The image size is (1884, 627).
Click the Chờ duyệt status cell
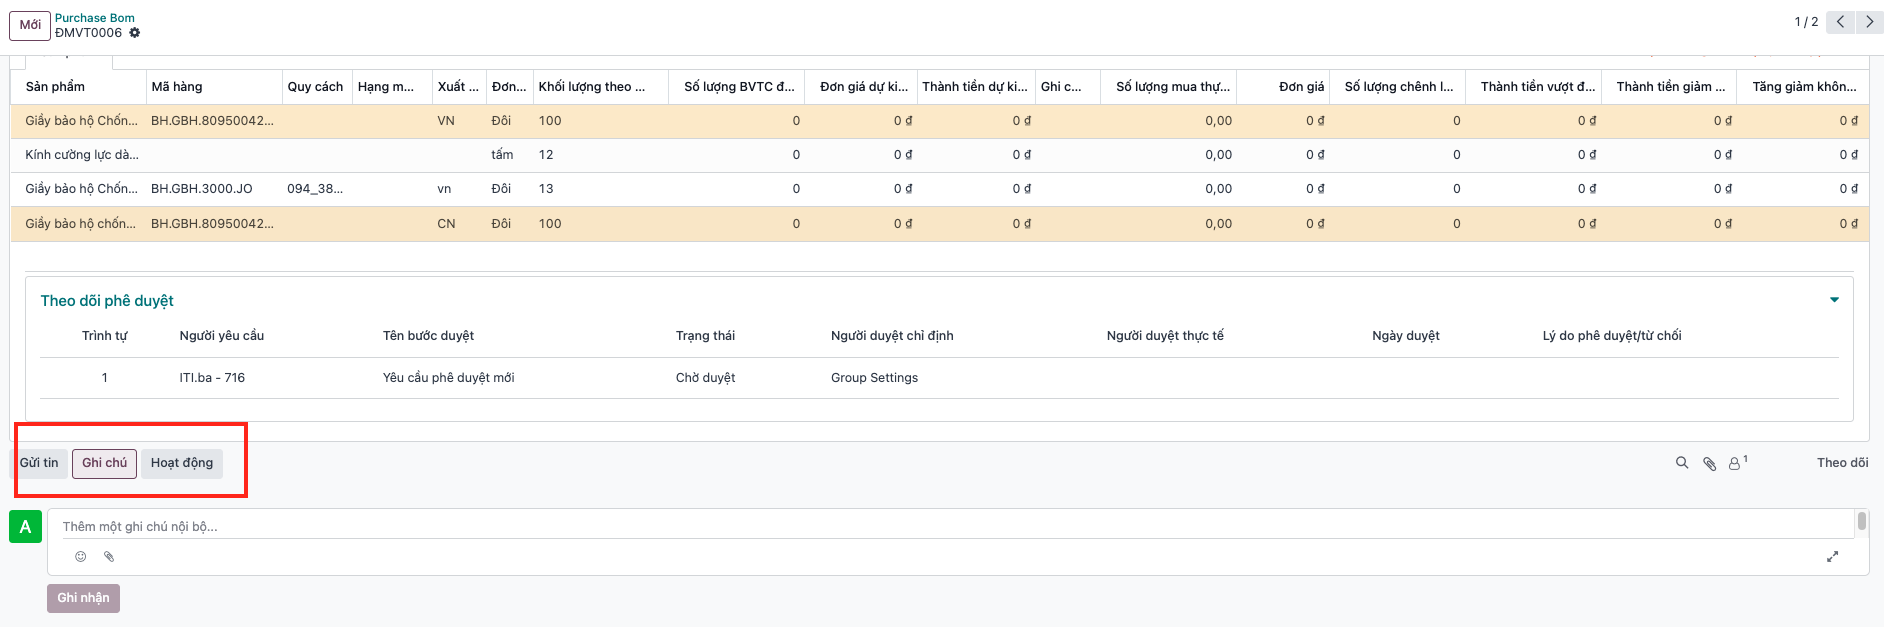point(705,378)
